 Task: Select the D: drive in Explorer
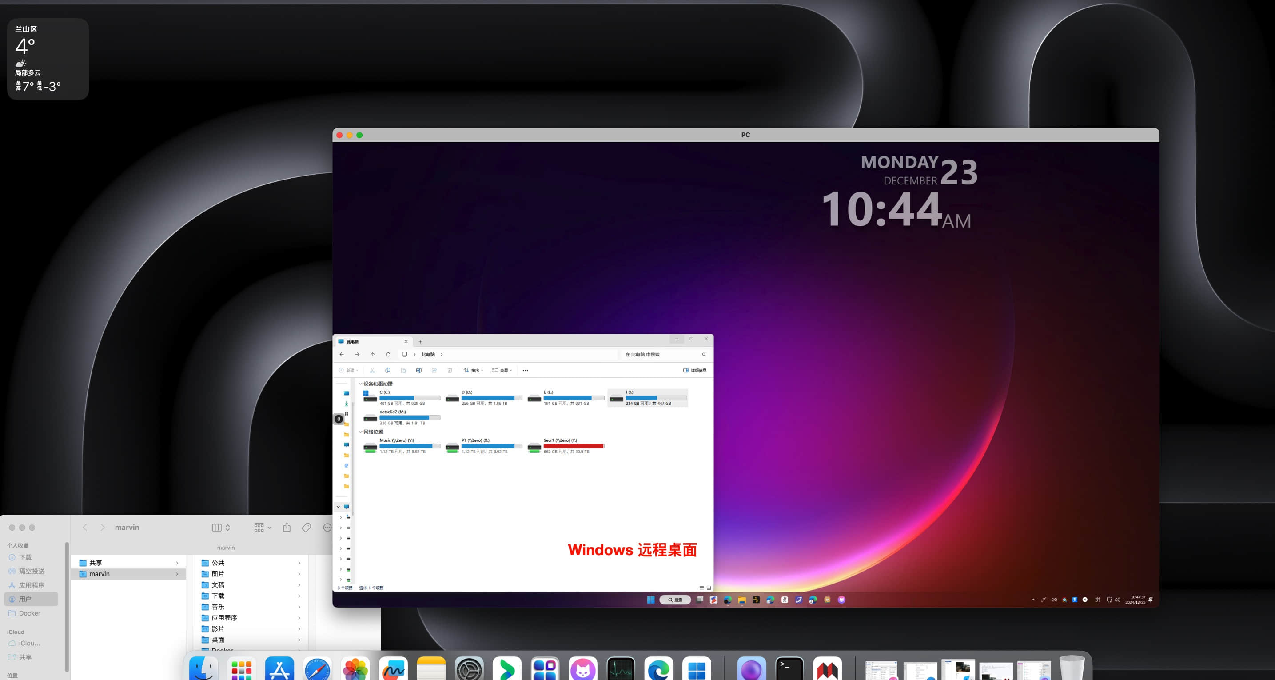click(484, 397)
